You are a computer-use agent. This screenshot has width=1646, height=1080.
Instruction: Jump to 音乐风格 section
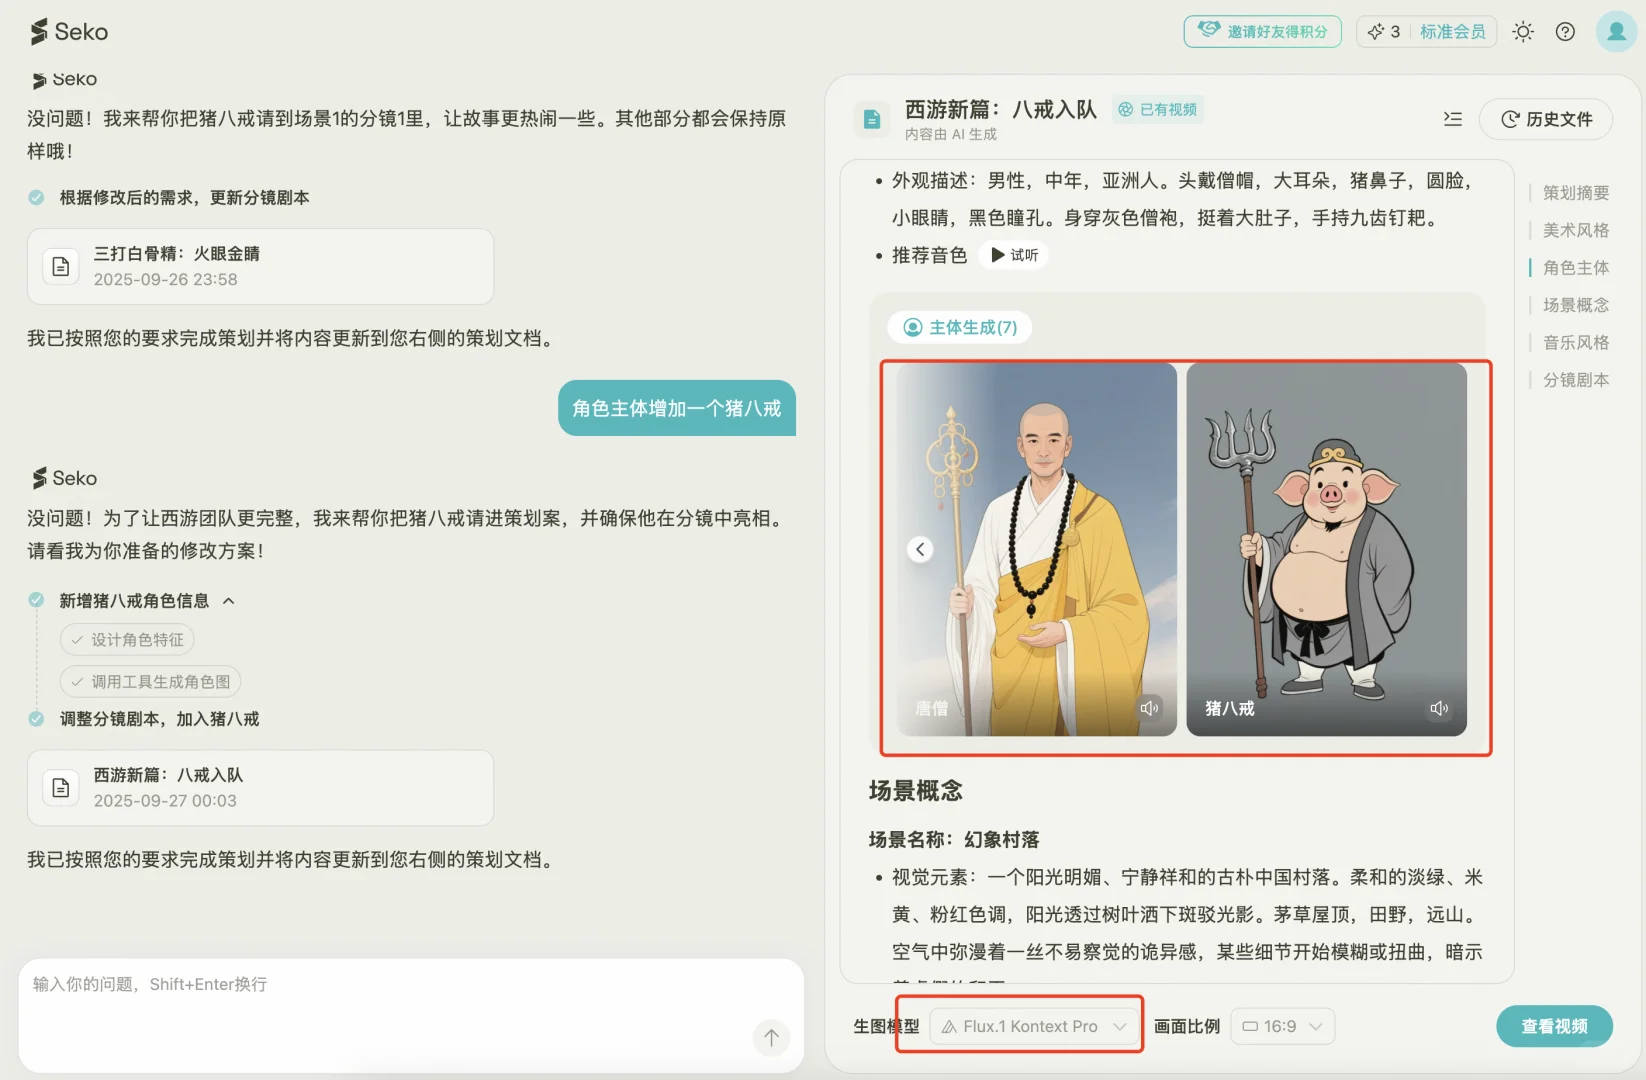(1576, 342)
